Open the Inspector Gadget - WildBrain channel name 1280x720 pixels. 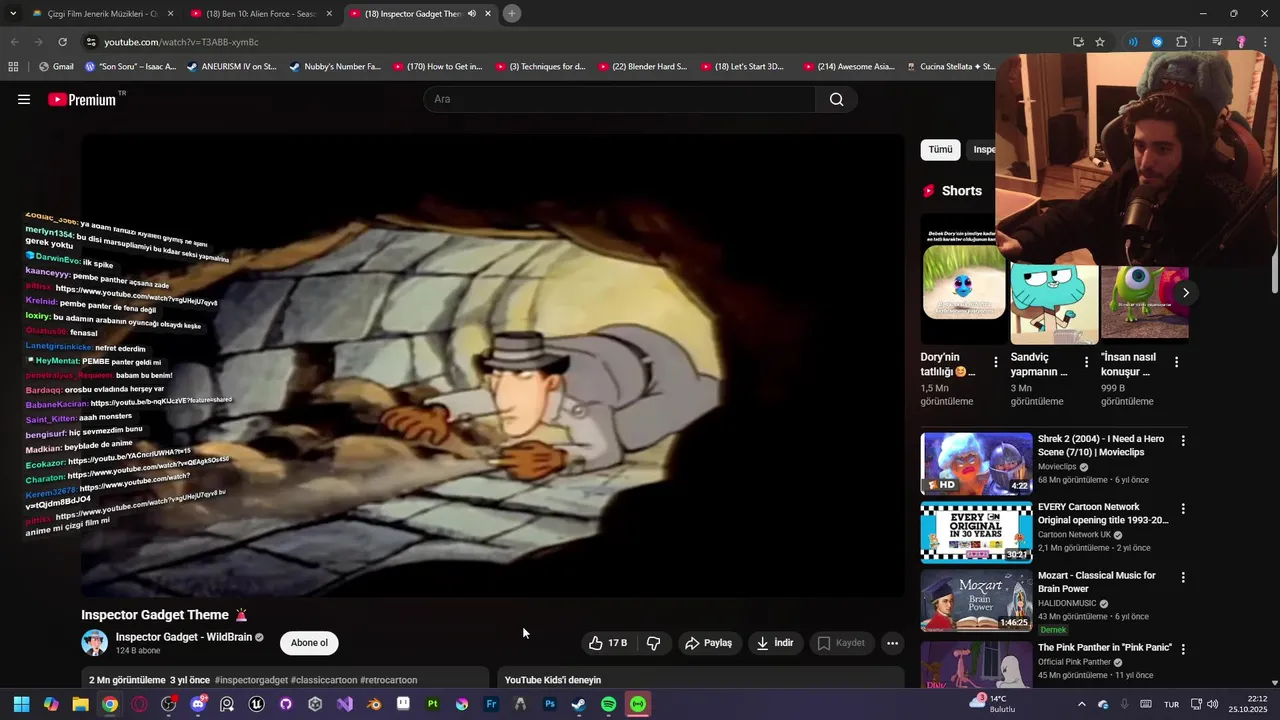pyautogui.click(x=184, y=637)
